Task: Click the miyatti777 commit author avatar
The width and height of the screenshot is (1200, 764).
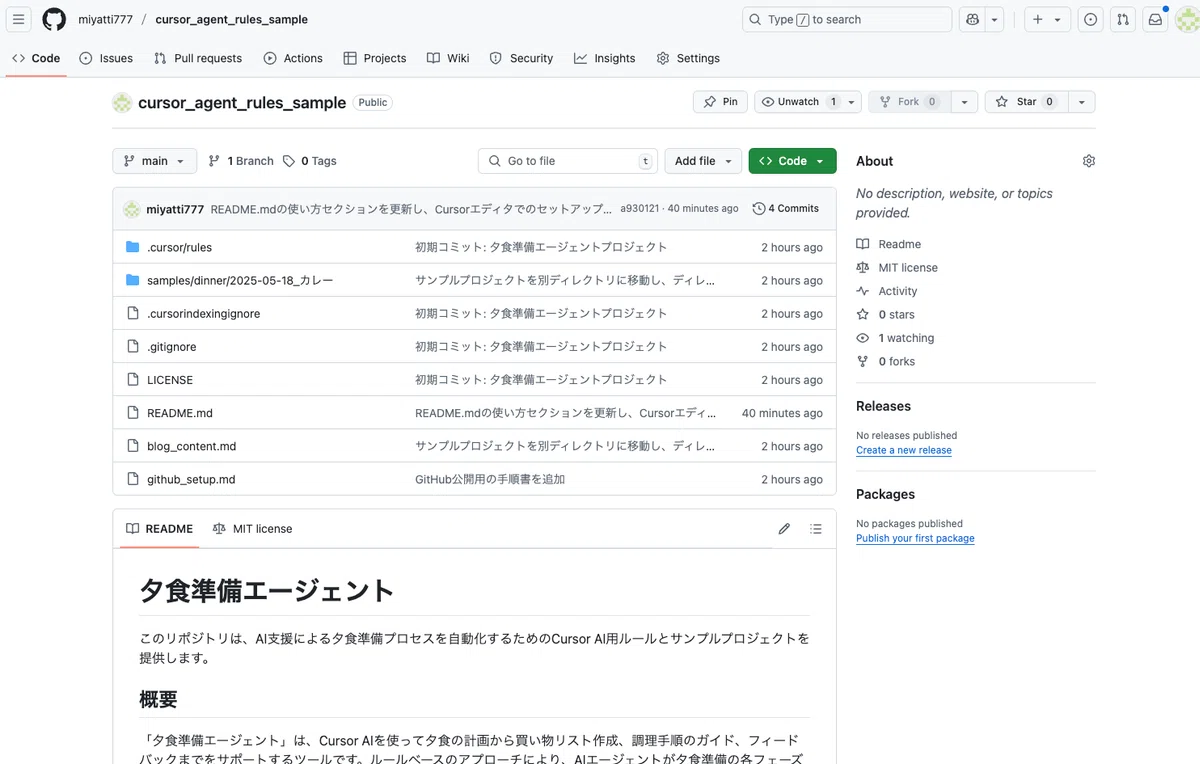Action: (132, 209)
